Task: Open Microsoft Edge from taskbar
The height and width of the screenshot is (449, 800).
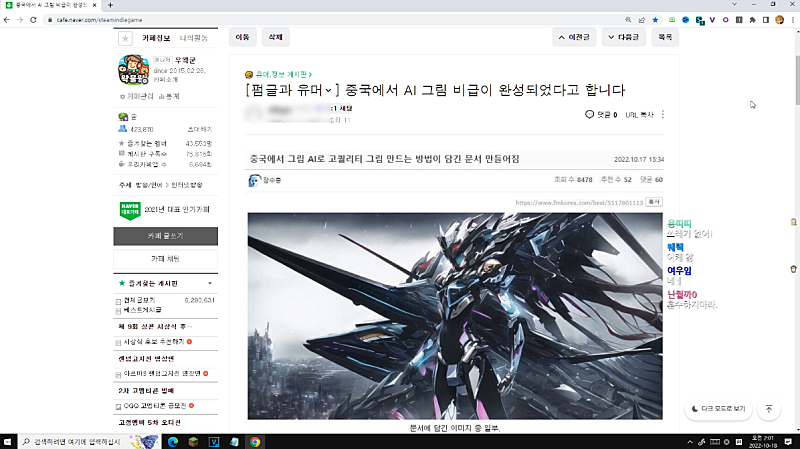Action: pyautogui.click(x=172, y=442)
